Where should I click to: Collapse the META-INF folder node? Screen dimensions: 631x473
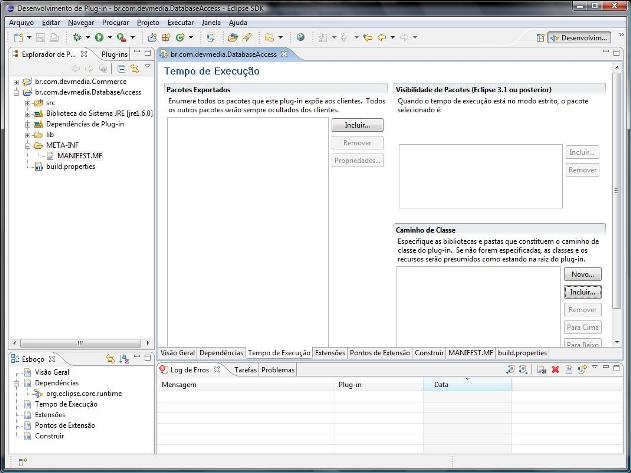point(27,145)
